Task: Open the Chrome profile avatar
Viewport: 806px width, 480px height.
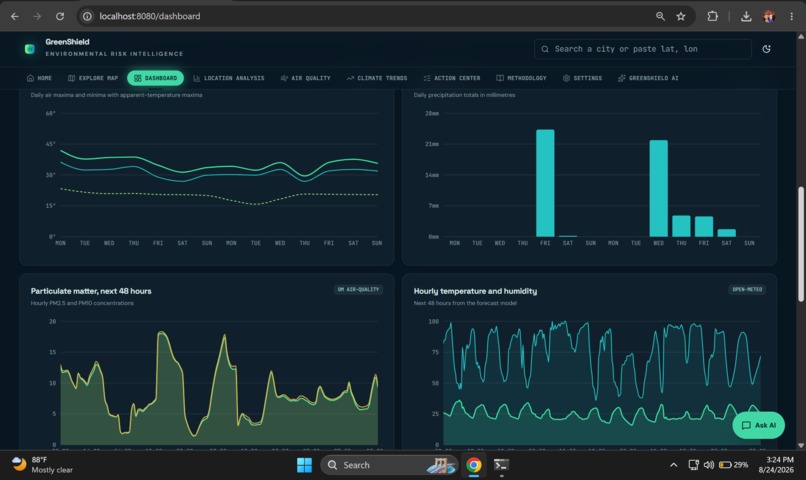Action: pos(769,16)
